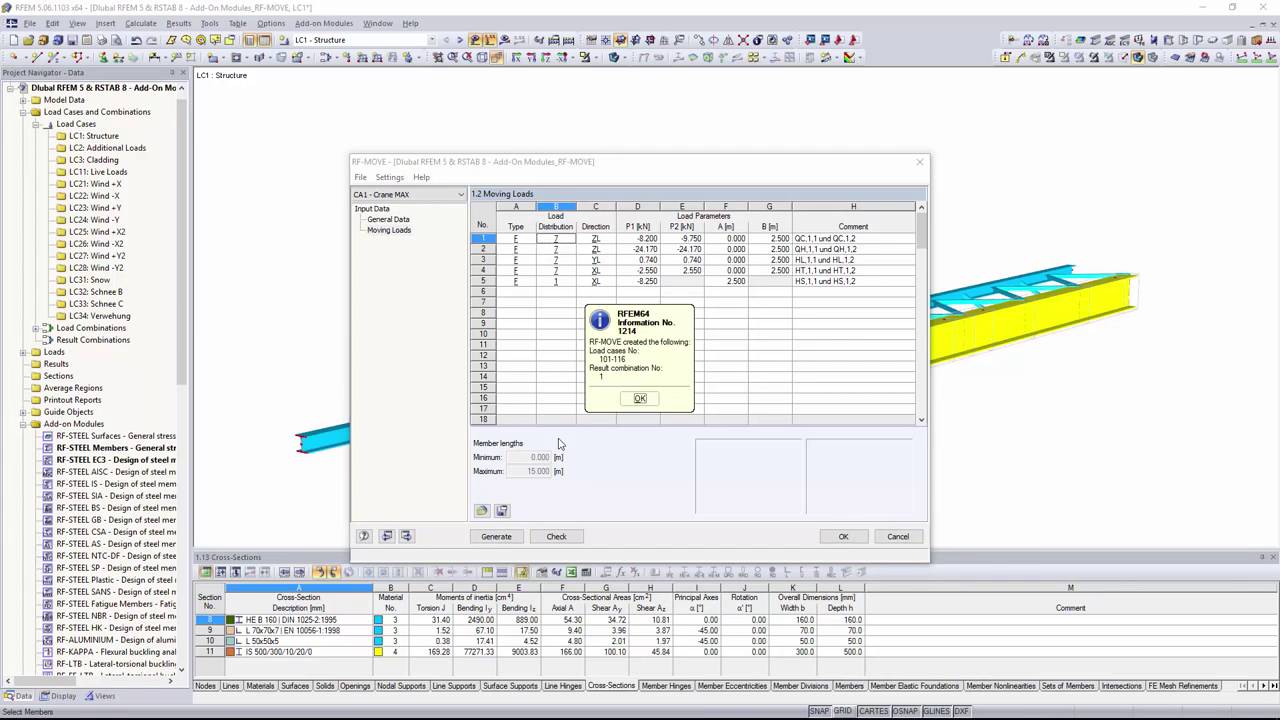Toggle CARTES in the status bar
This screenshot has height=720, width=1280.
(x=873, y=711)
